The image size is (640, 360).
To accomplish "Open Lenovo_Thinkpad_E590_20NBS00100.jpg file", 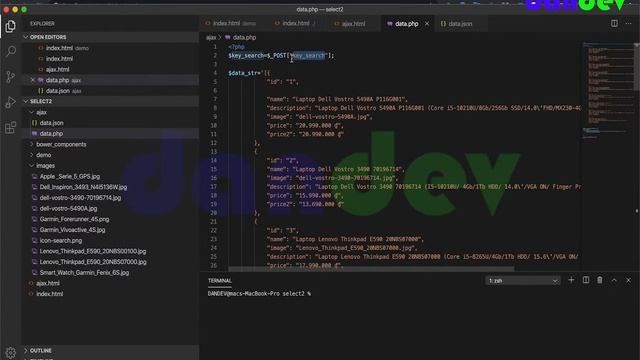I will click(x=110, y=251).
